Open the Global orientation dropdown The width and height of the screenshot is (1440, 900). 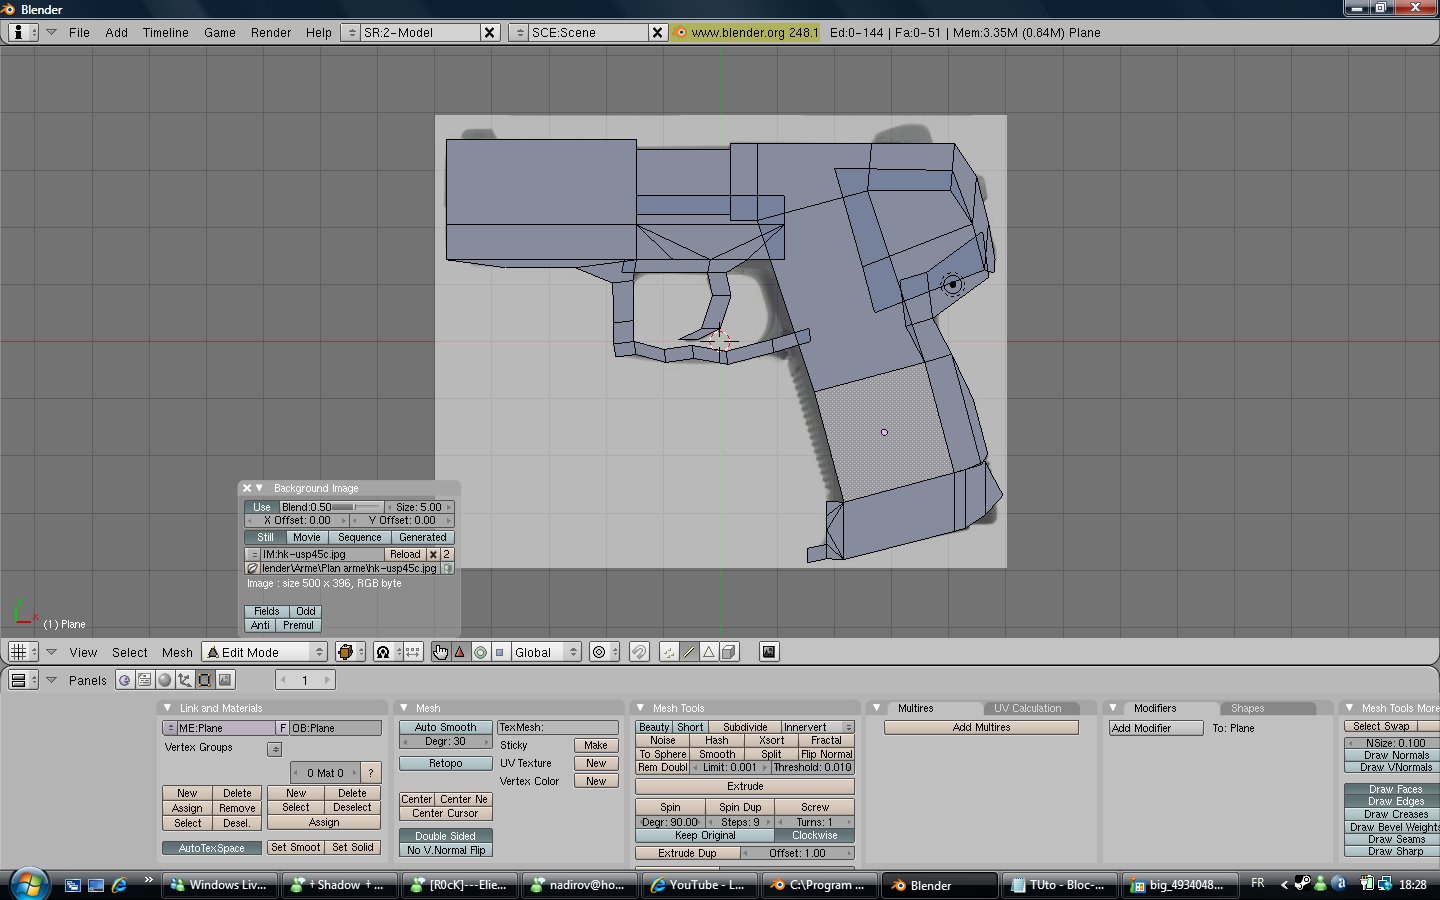546,652
